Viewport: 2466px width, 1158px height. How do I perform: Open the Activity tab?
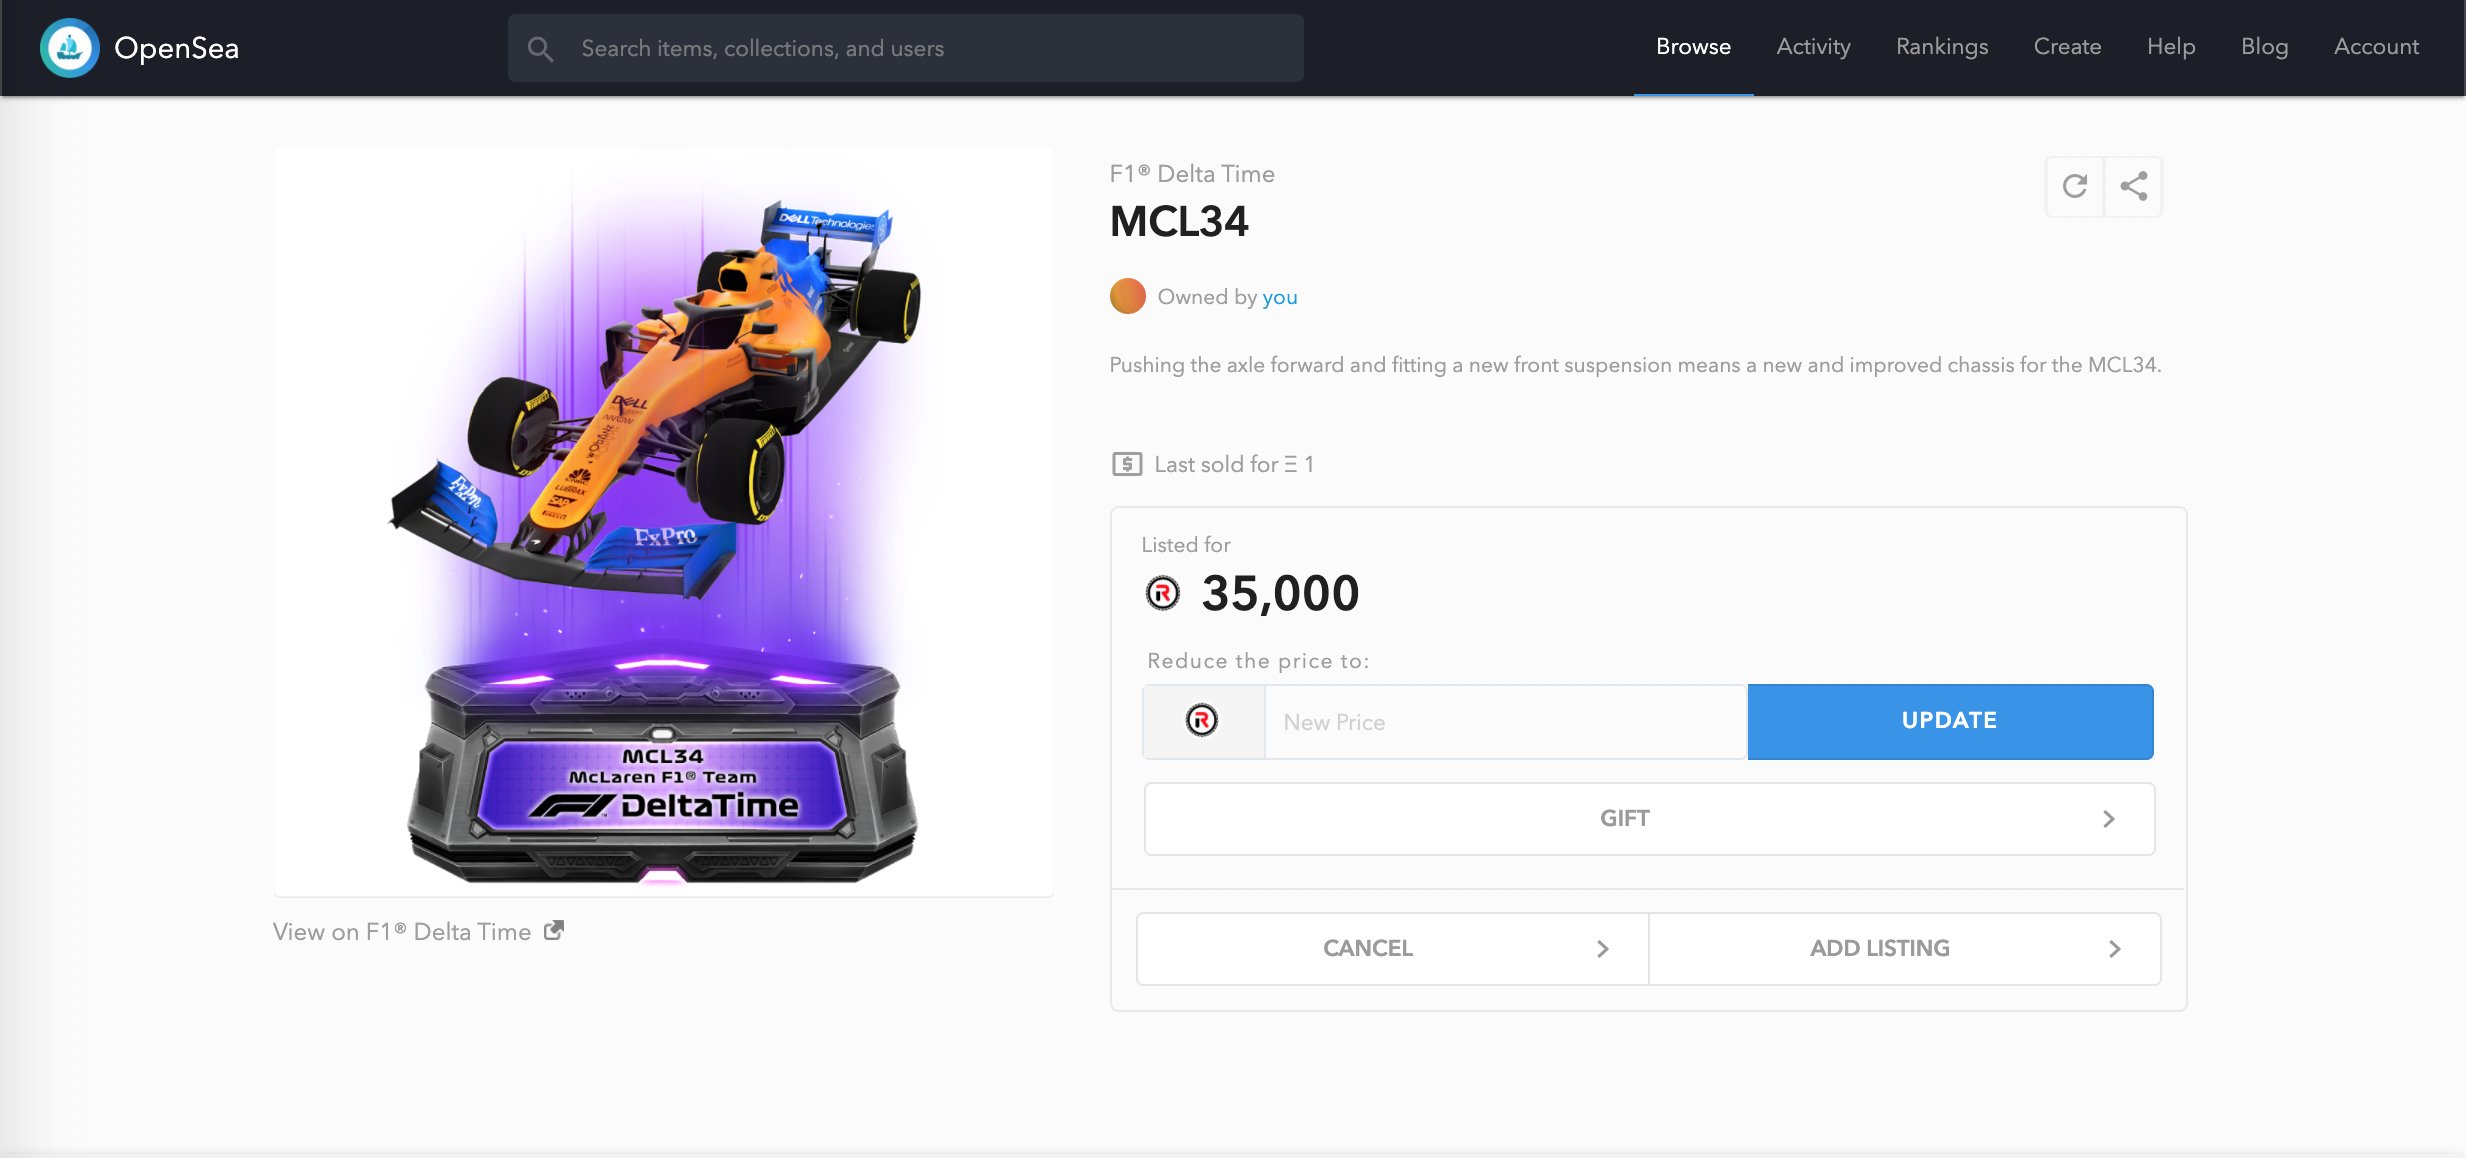tap(1813, 47)
